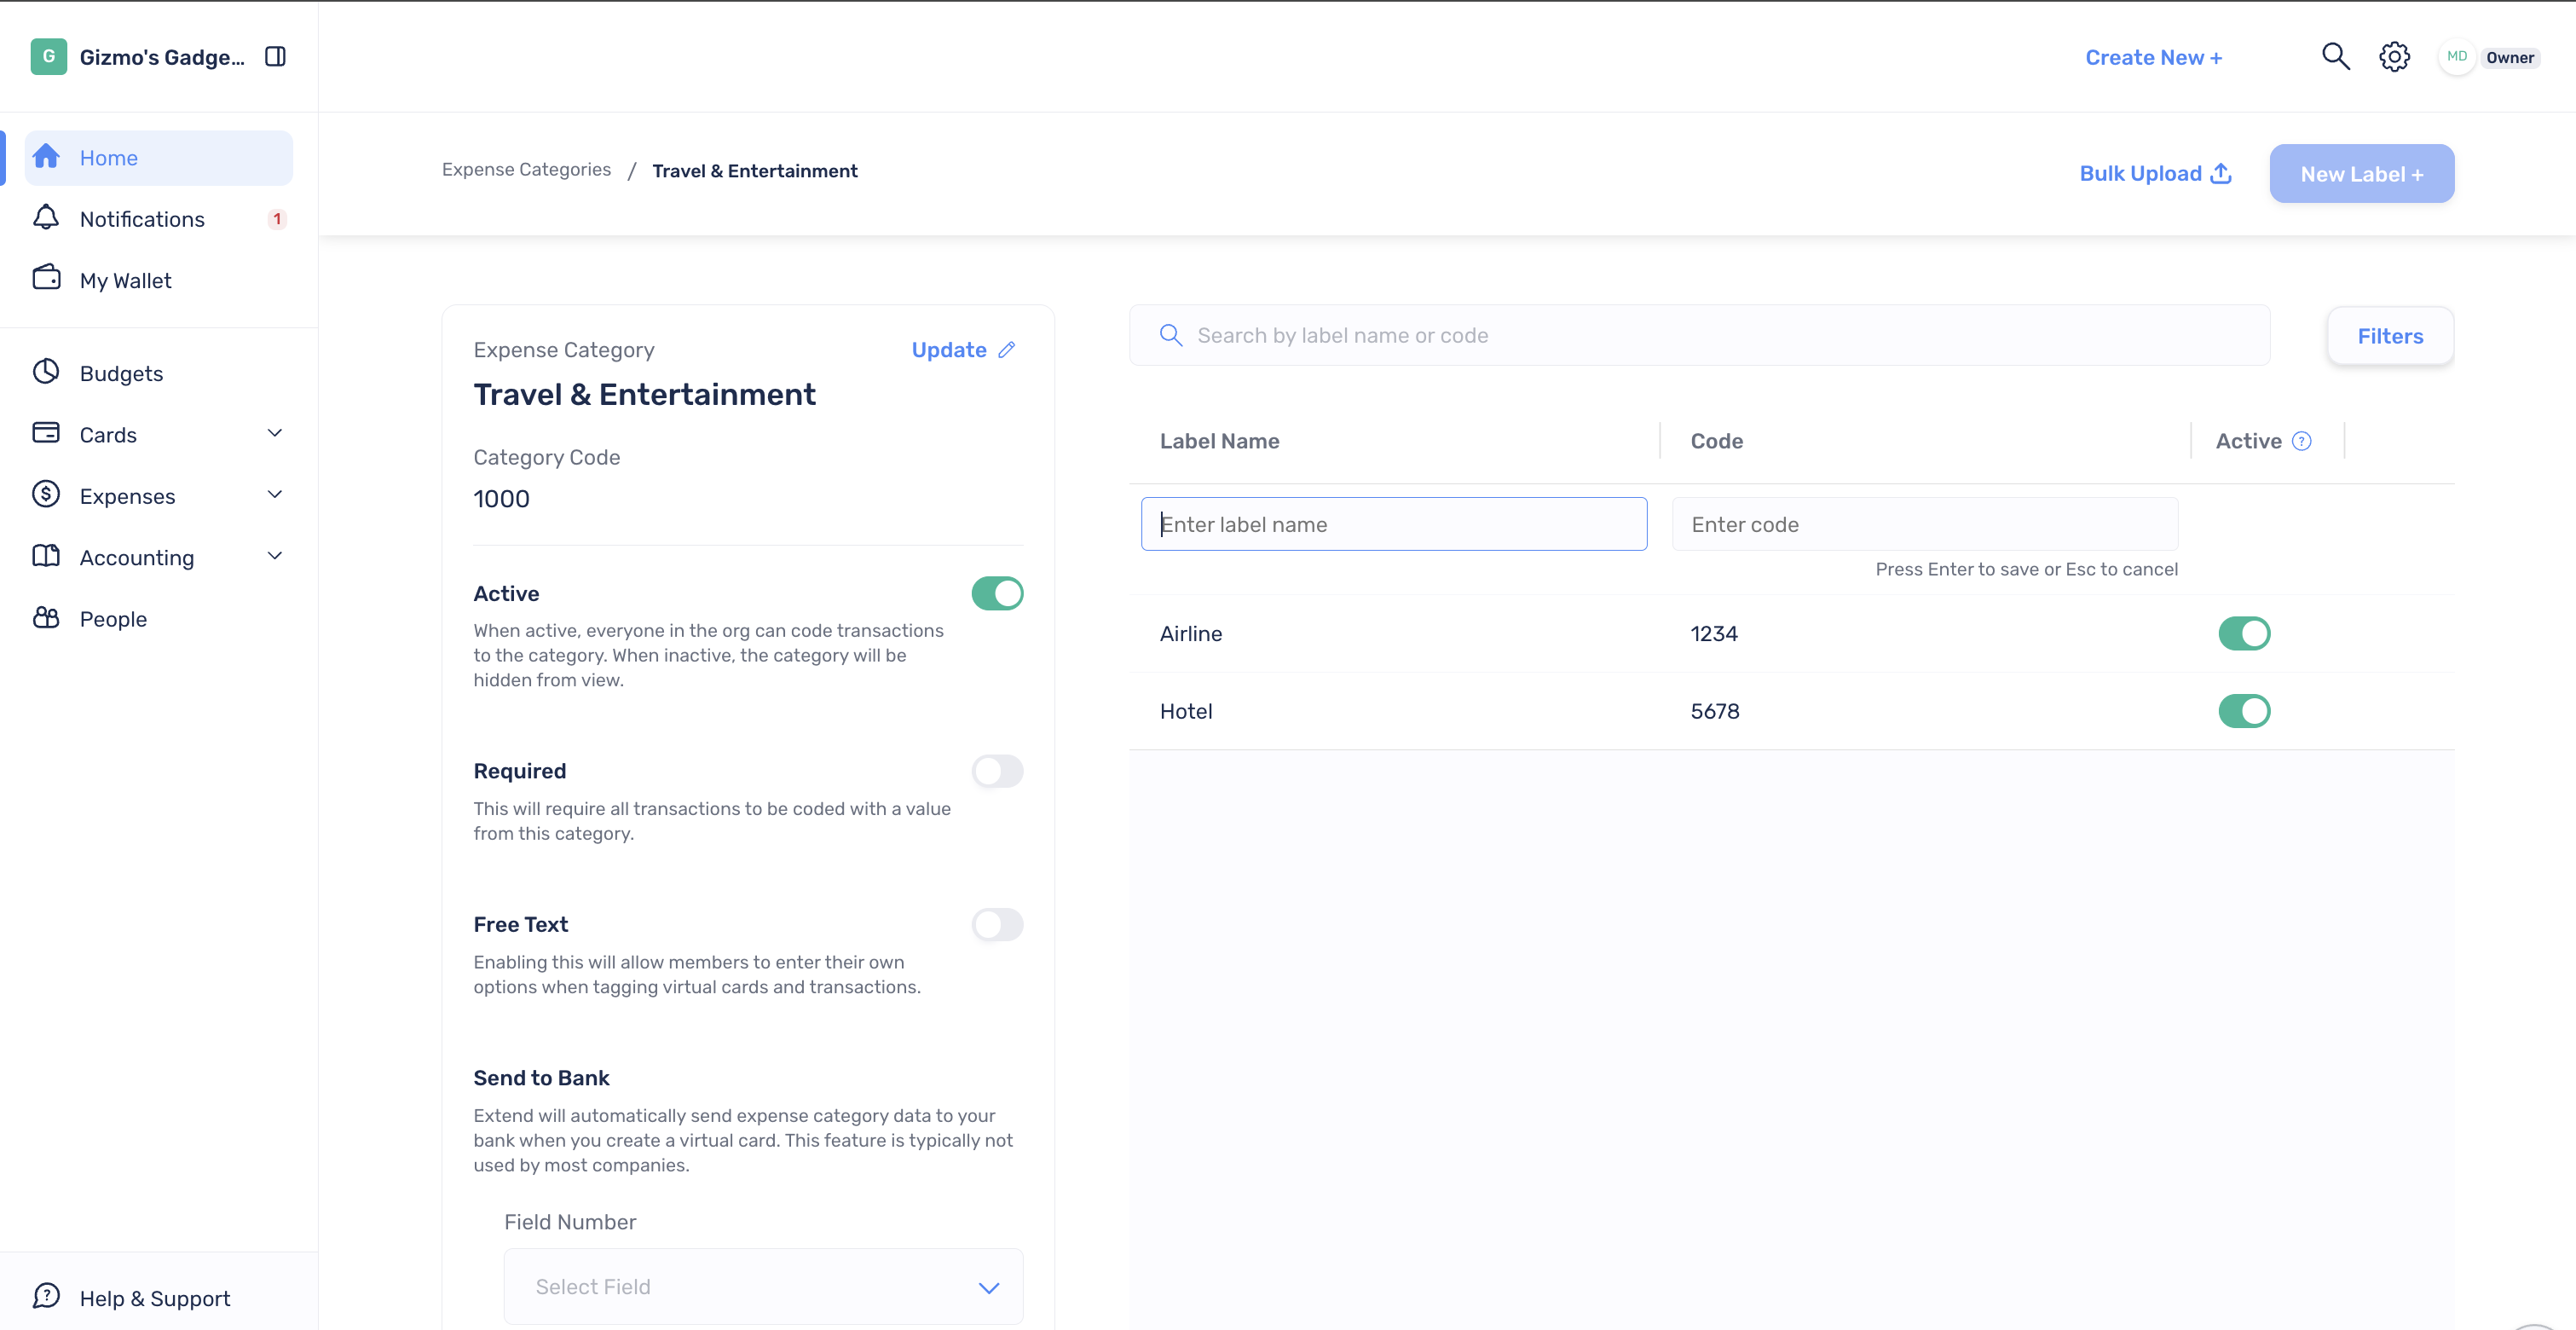2576x1330 pixels.
Task: Click the category code value 1000
Action: (x=501, y=499)
